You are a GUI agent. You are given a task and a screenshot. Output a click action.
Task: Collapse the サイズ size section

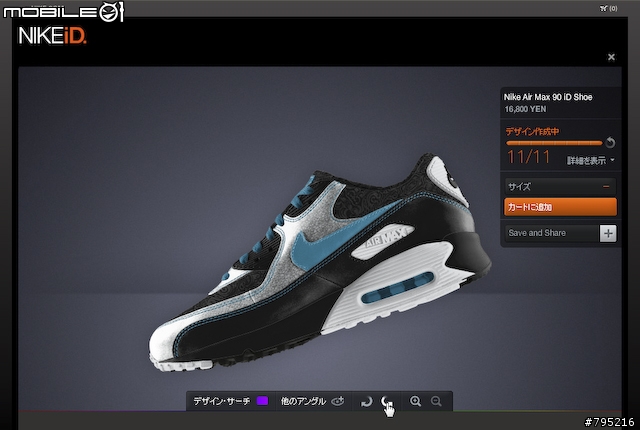click(560, 187)
